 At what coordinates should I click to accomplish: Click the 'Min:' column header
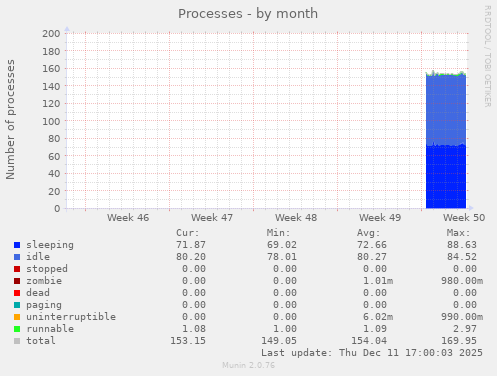(x=278, y=233)
